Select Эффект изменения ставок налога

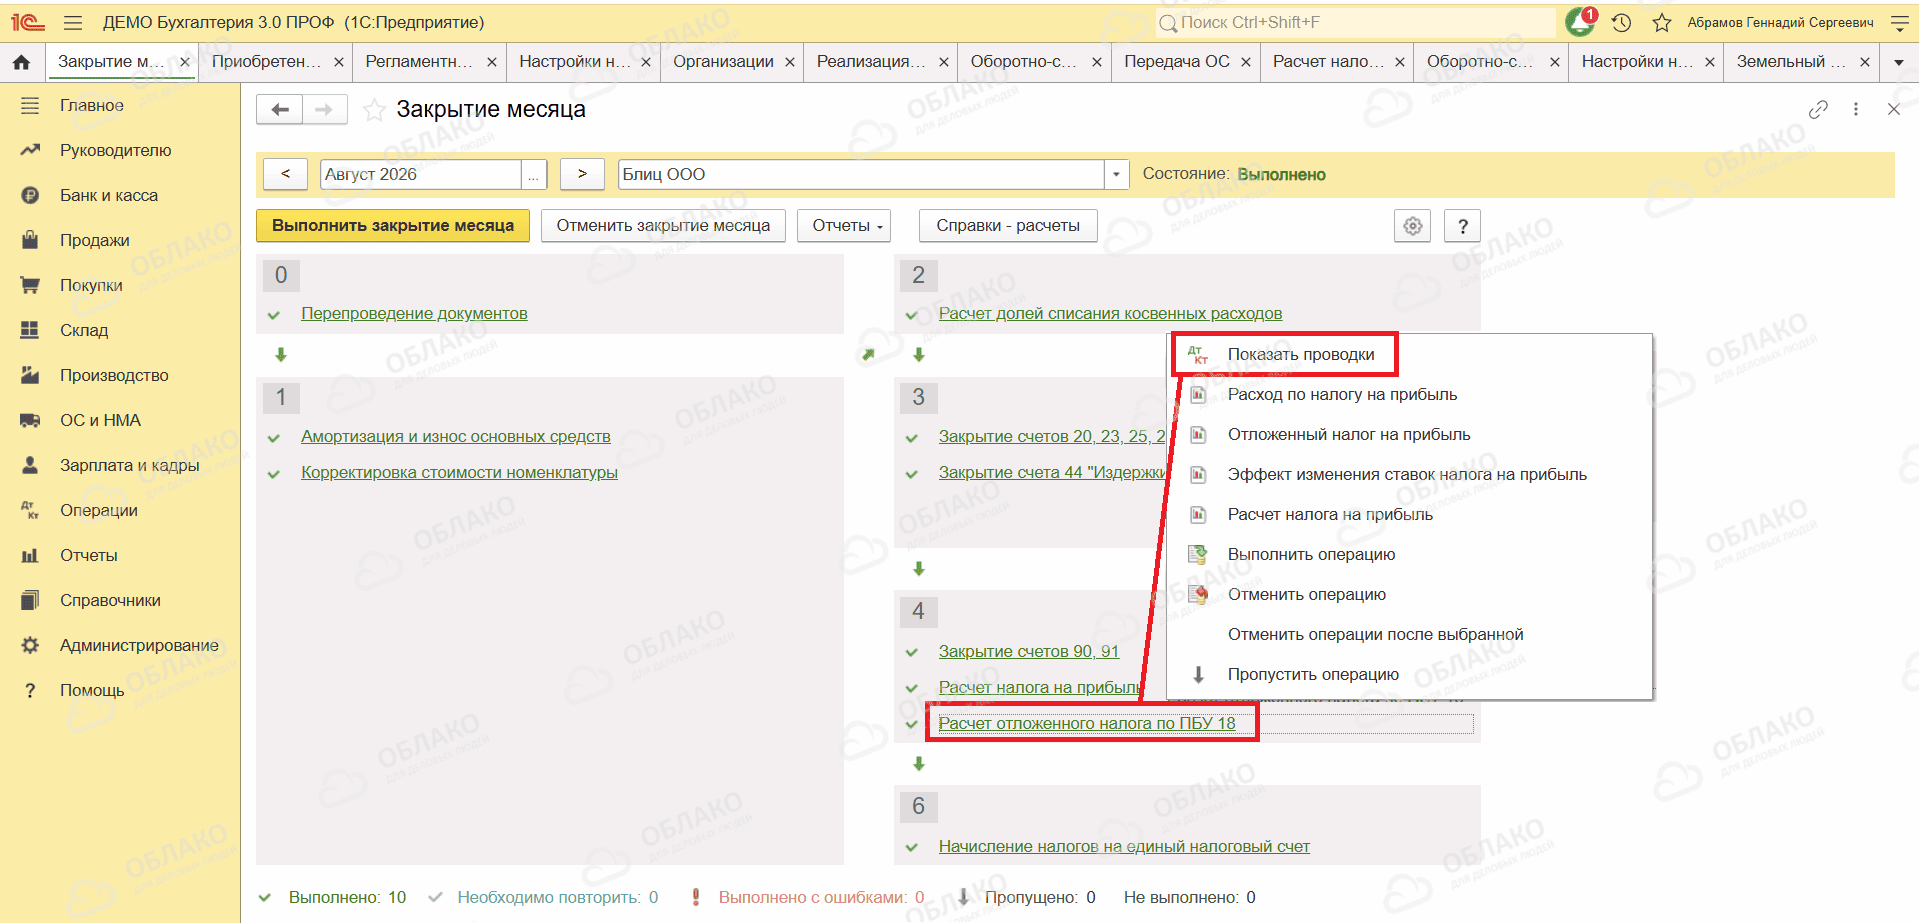pos(1407,474)
